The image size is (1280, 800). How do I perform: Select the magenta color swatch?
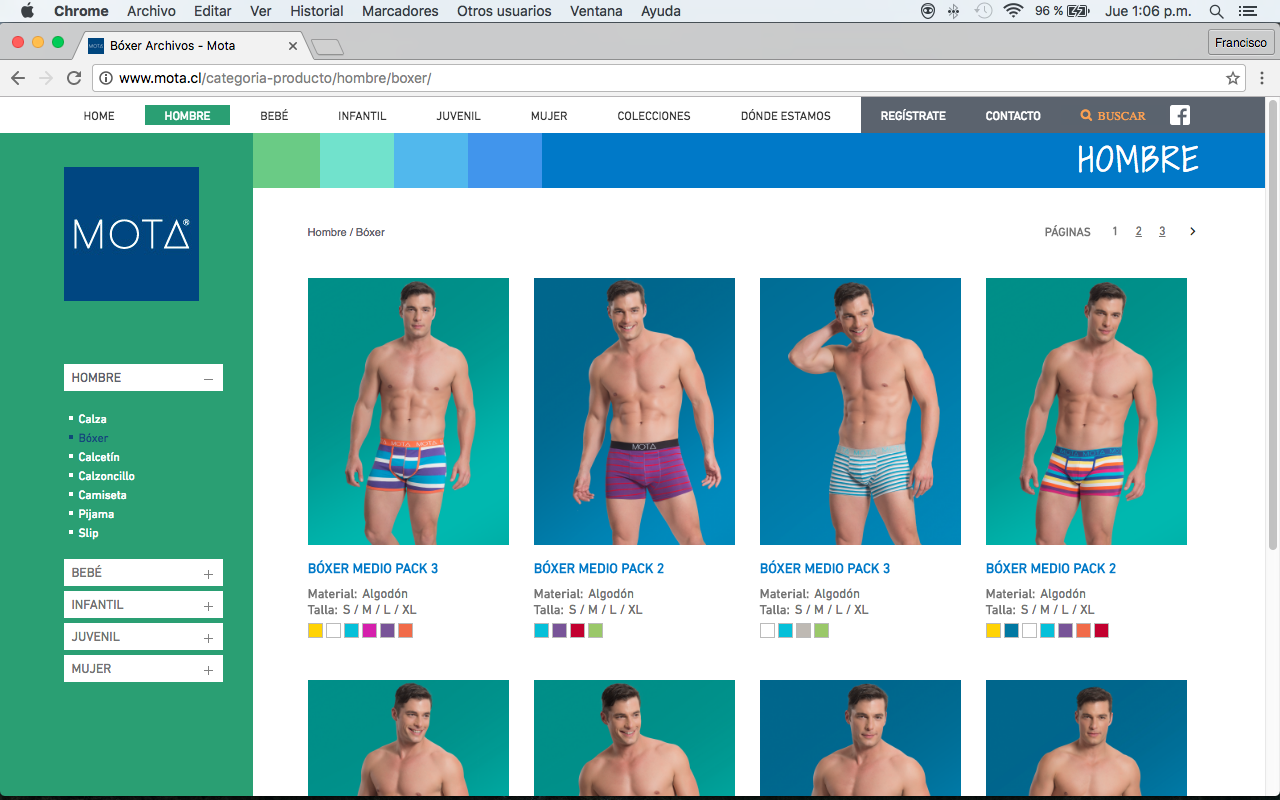[369, 630]
